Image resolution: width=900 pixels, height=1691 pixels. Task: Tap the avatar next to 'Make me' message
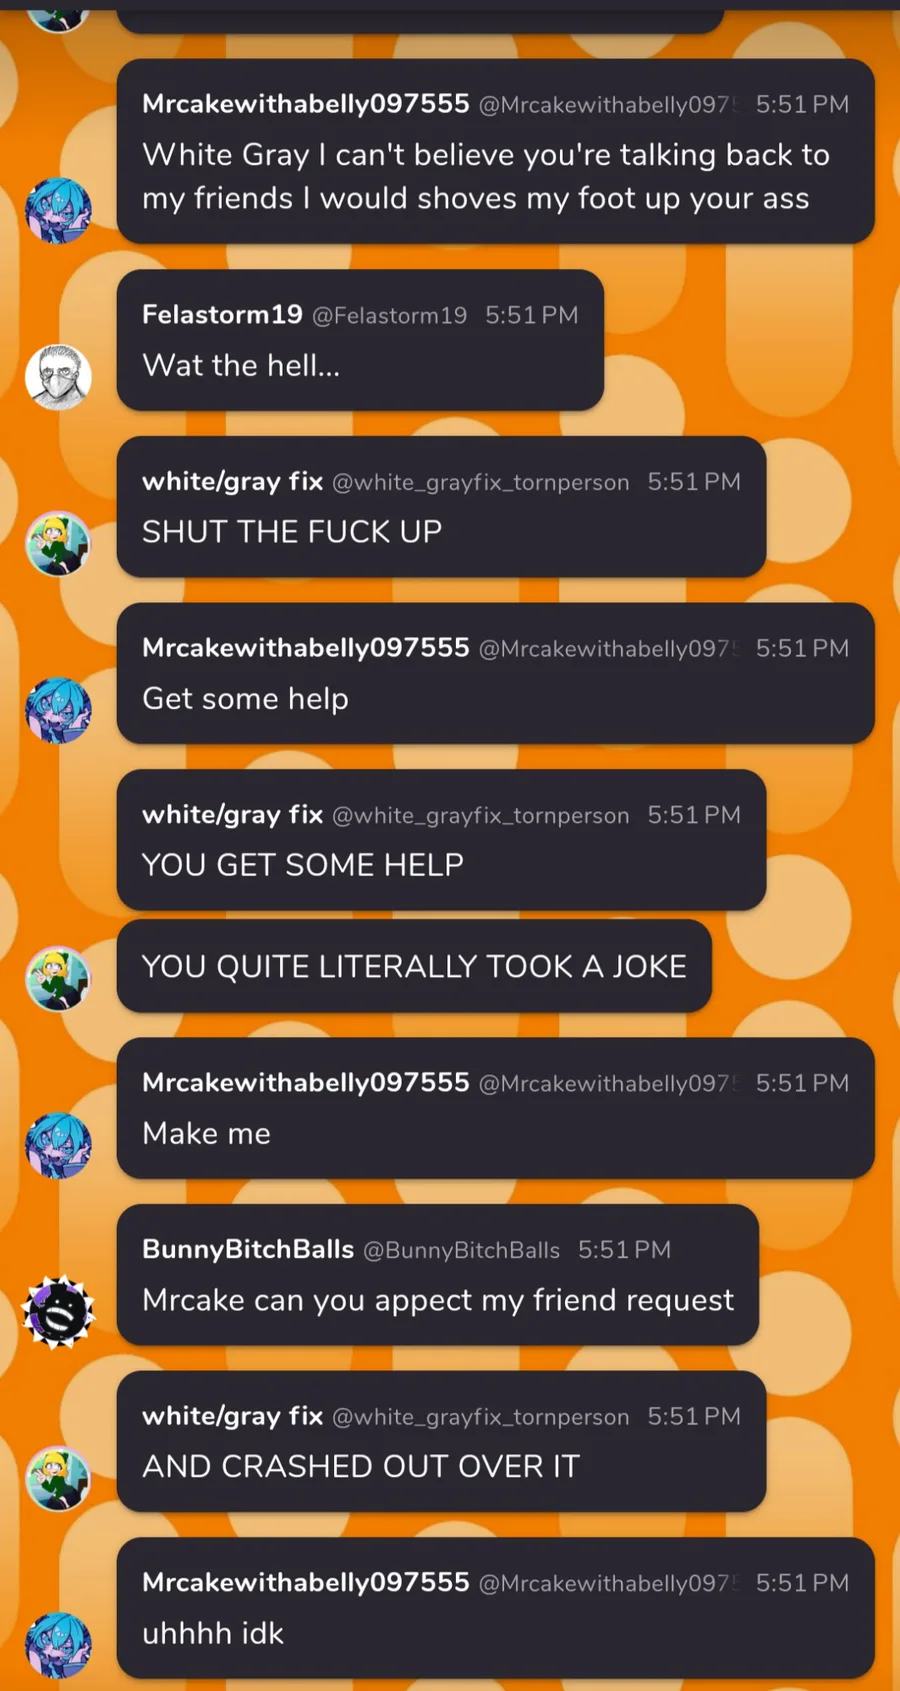point(58,1145)
